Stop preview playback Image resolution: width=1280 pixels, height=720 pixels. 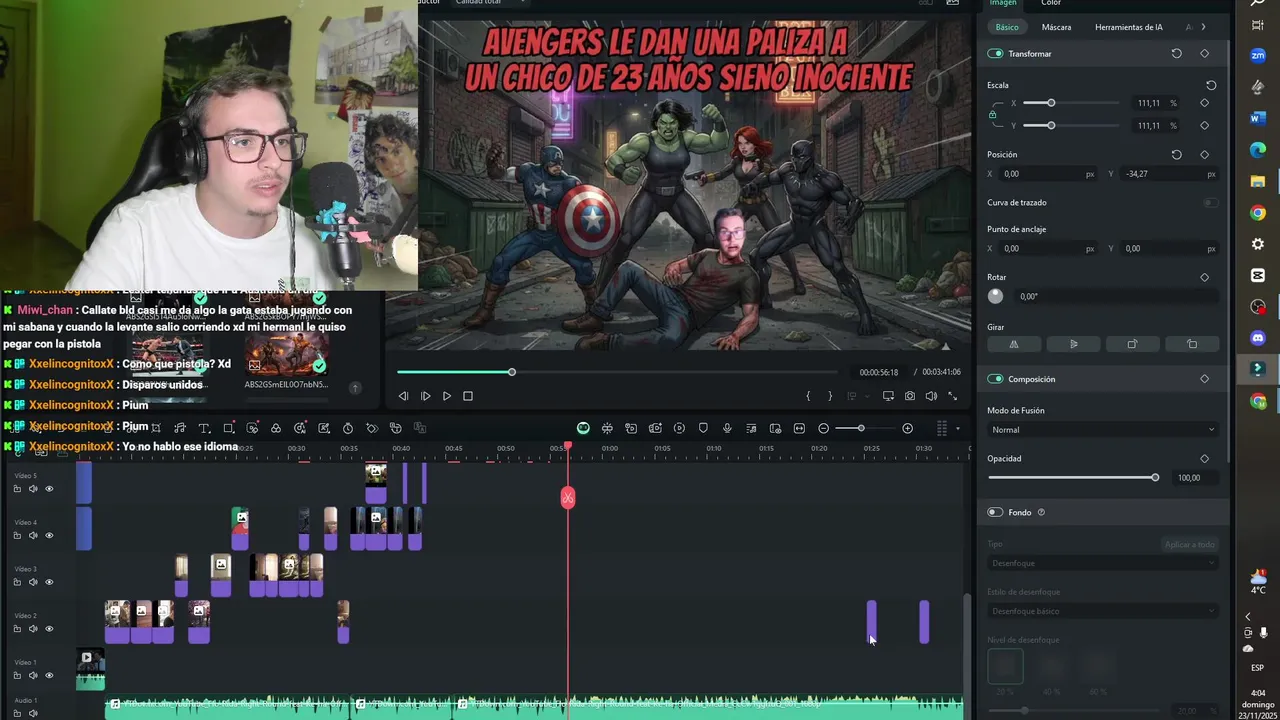(x=467, y=396)
